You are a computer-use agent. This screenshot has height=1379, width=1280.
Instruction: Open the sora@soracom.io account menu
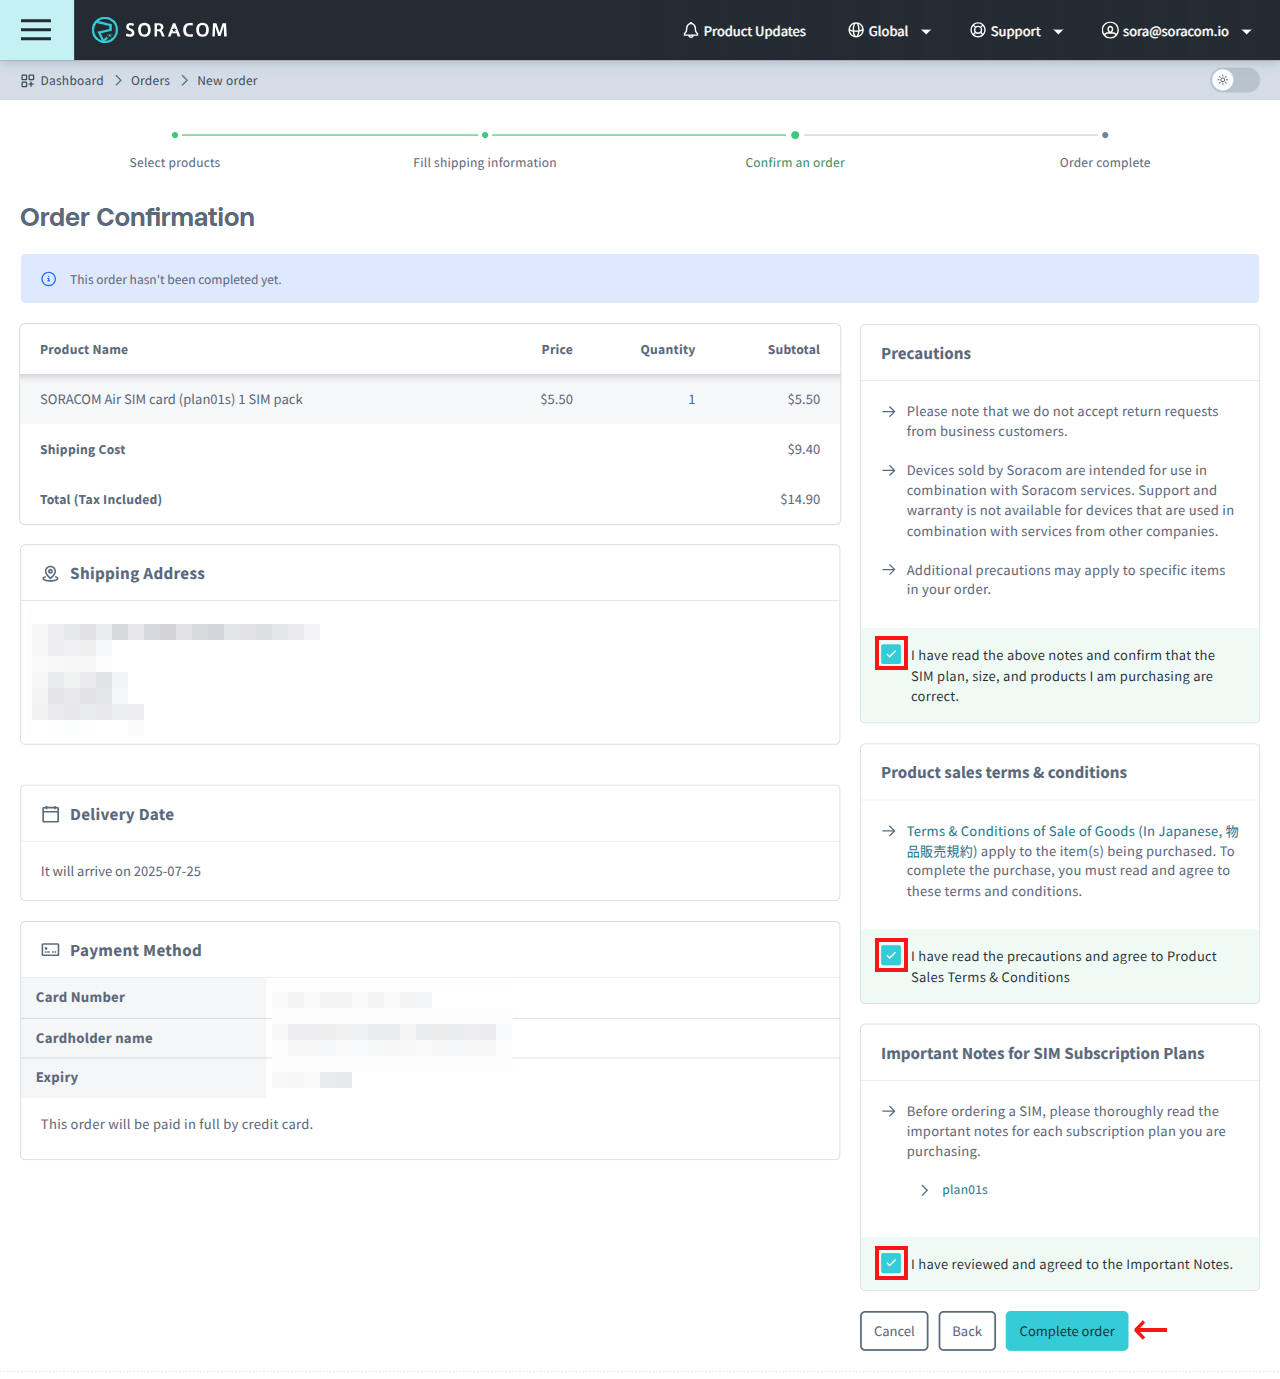(1177, 30)
